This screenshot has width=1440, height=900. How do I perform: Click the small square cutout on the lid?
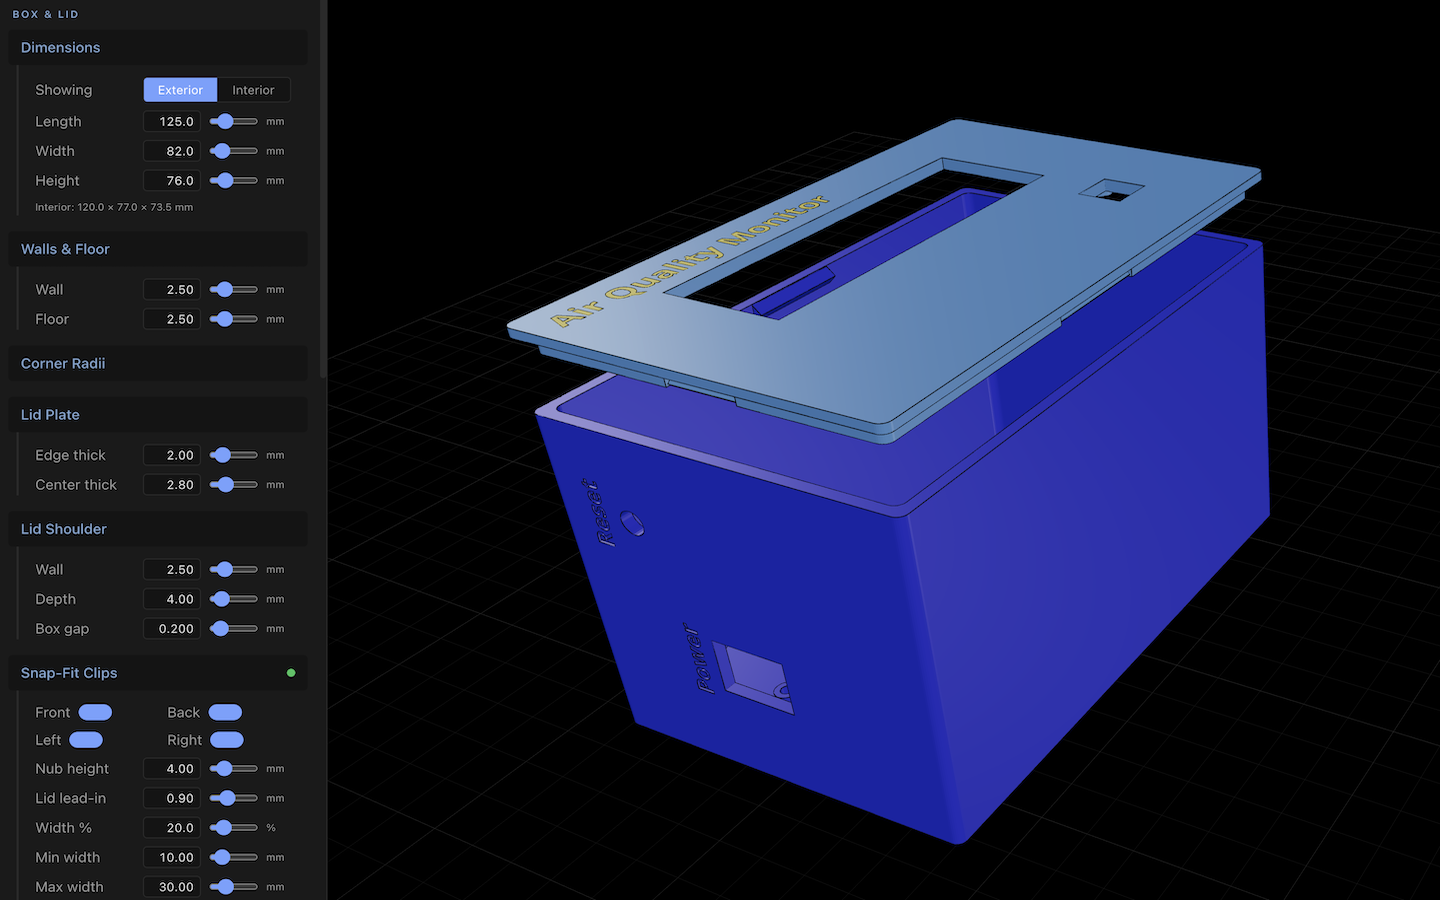pyautogui.click(x=1111, y=190)
